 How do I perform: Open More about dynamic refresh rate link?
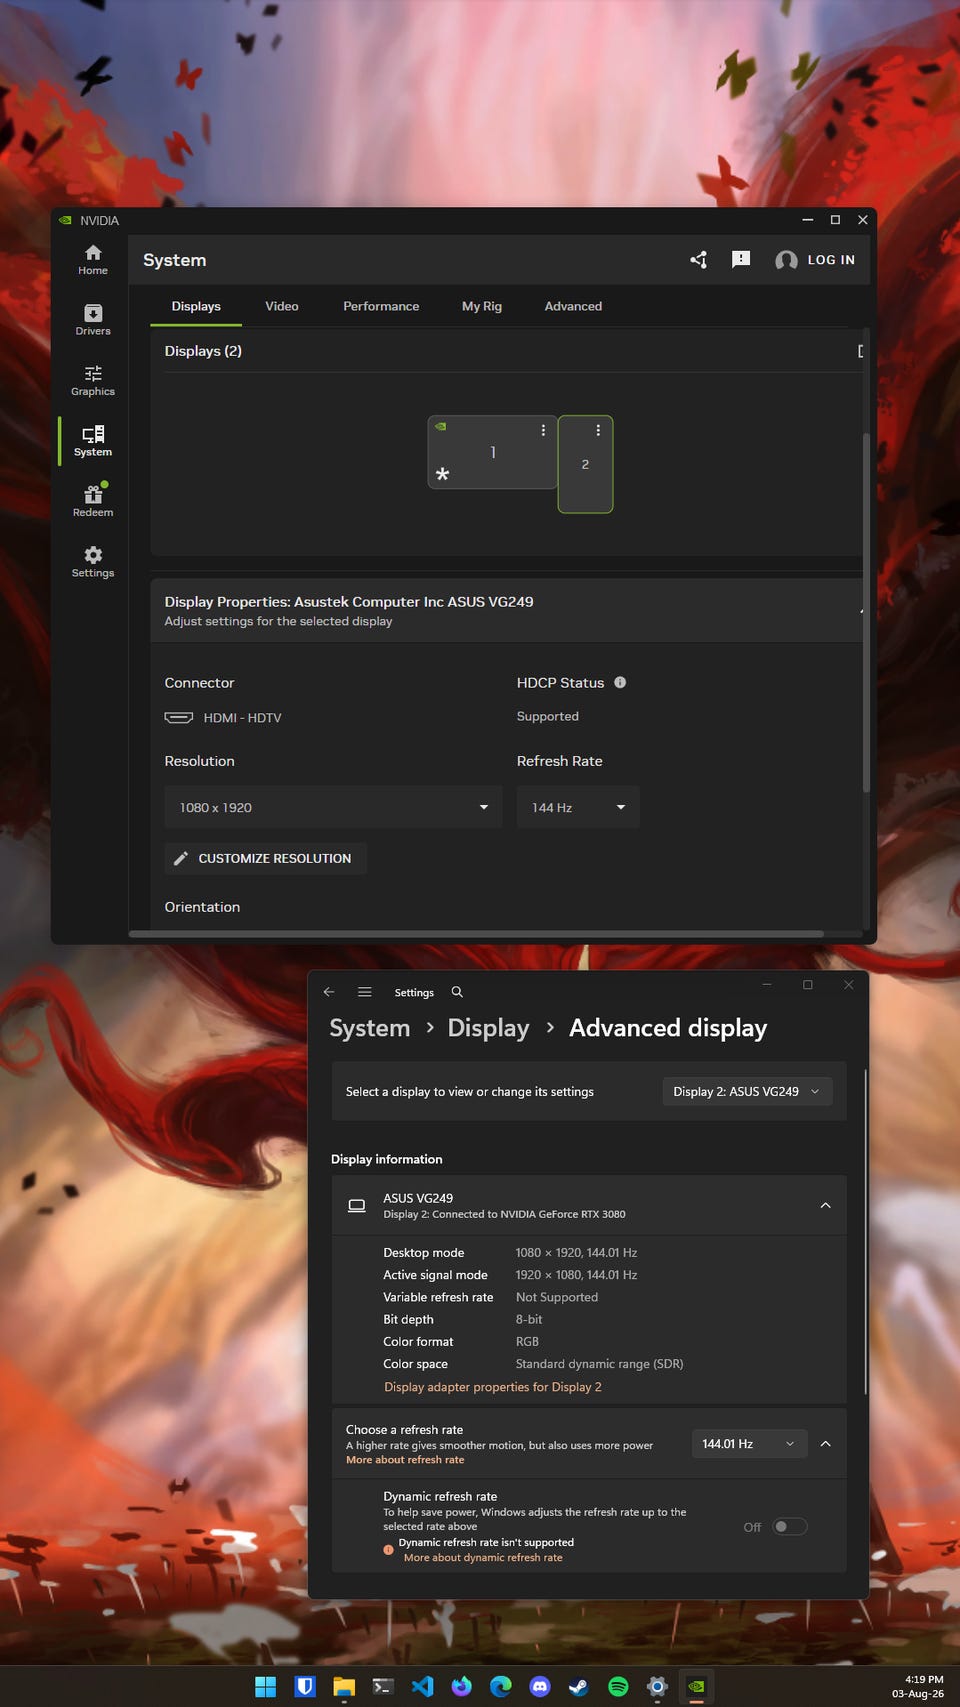pos(483,1558)
